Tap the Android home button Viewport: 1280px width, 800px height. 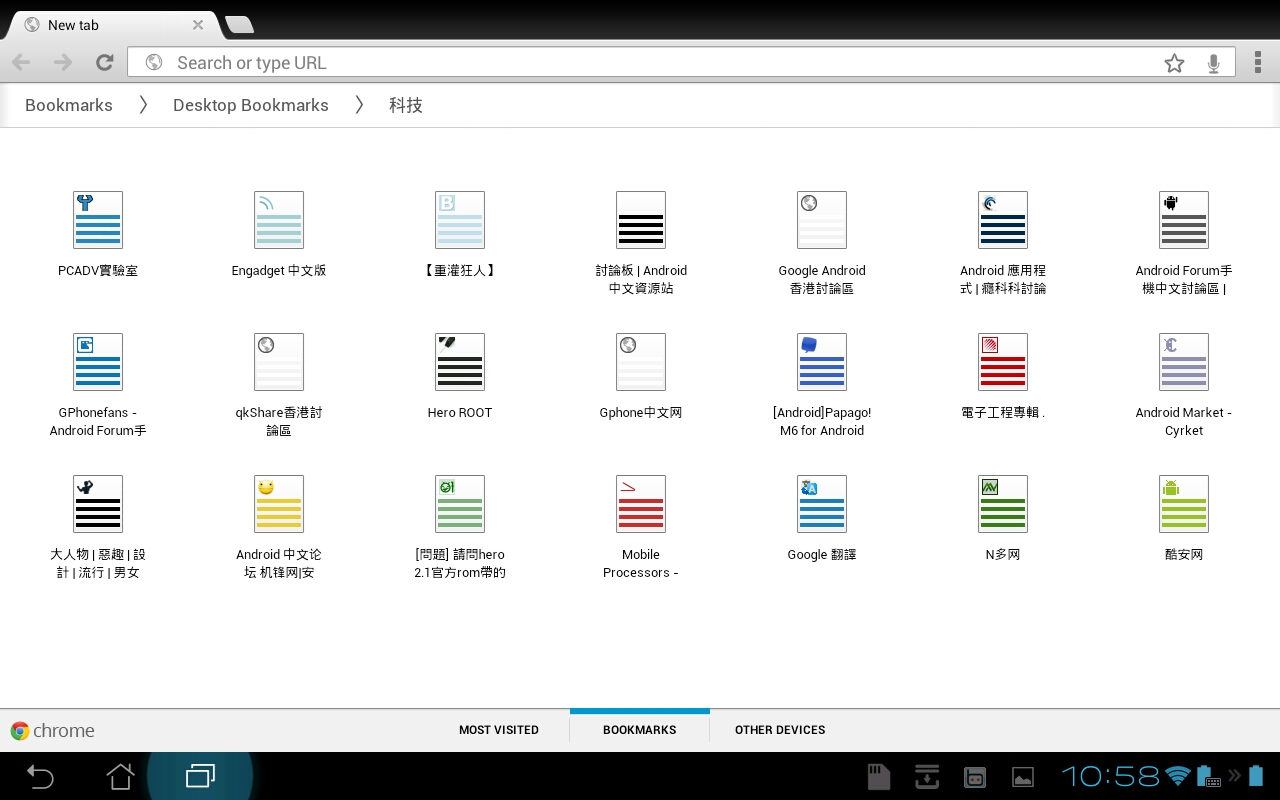[x=120, y=776]
